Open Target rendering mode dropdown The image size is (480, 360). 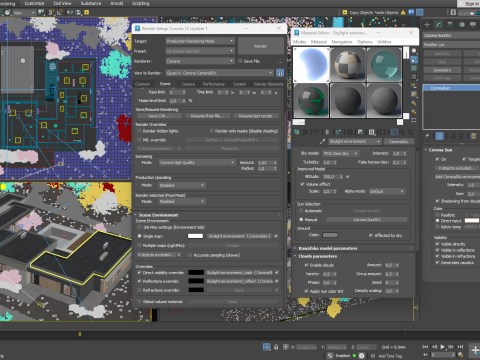coord(200,41)
